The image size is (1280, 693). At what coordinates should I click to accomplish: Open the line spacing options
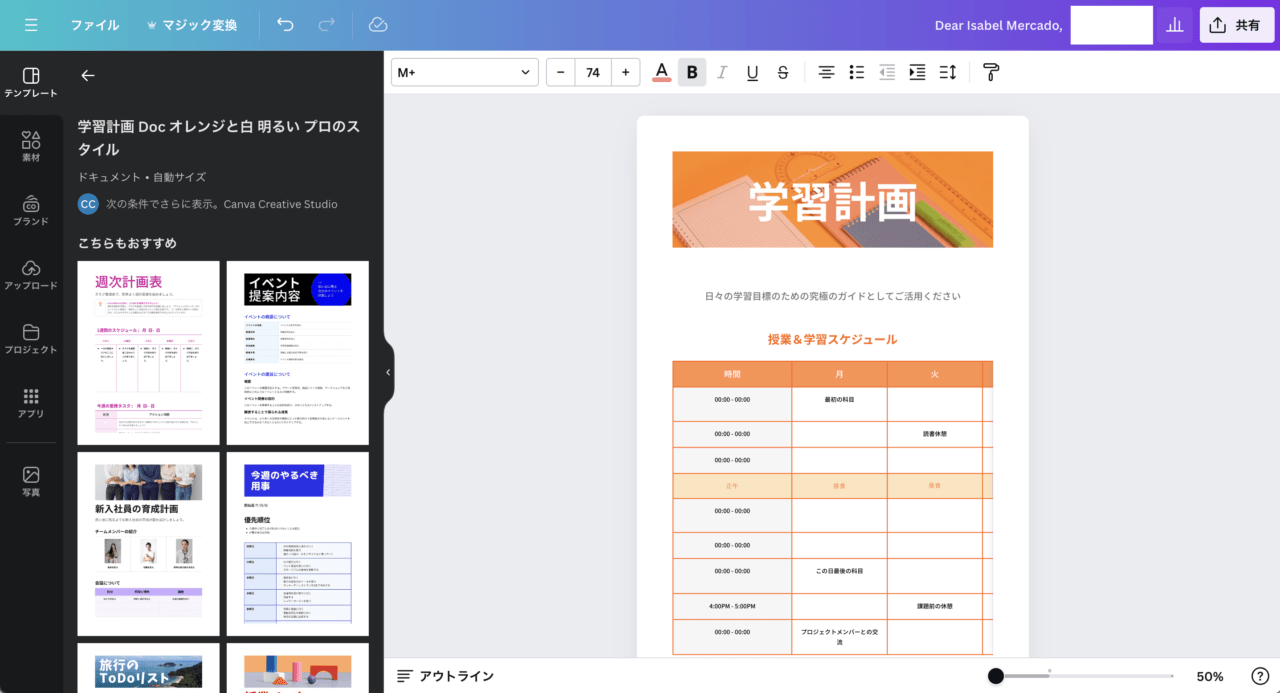948,72
